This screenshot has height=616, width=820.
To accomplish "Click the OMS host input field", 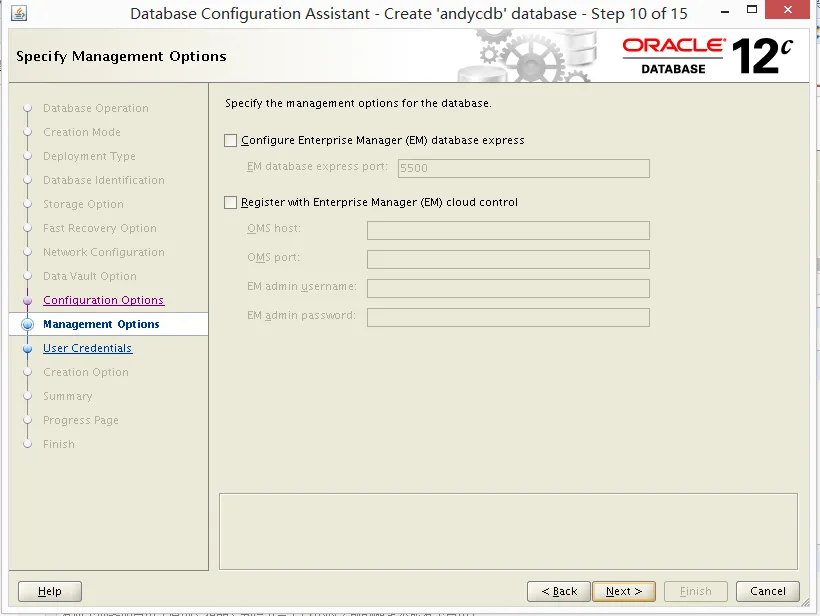I will tap(508, 230).
